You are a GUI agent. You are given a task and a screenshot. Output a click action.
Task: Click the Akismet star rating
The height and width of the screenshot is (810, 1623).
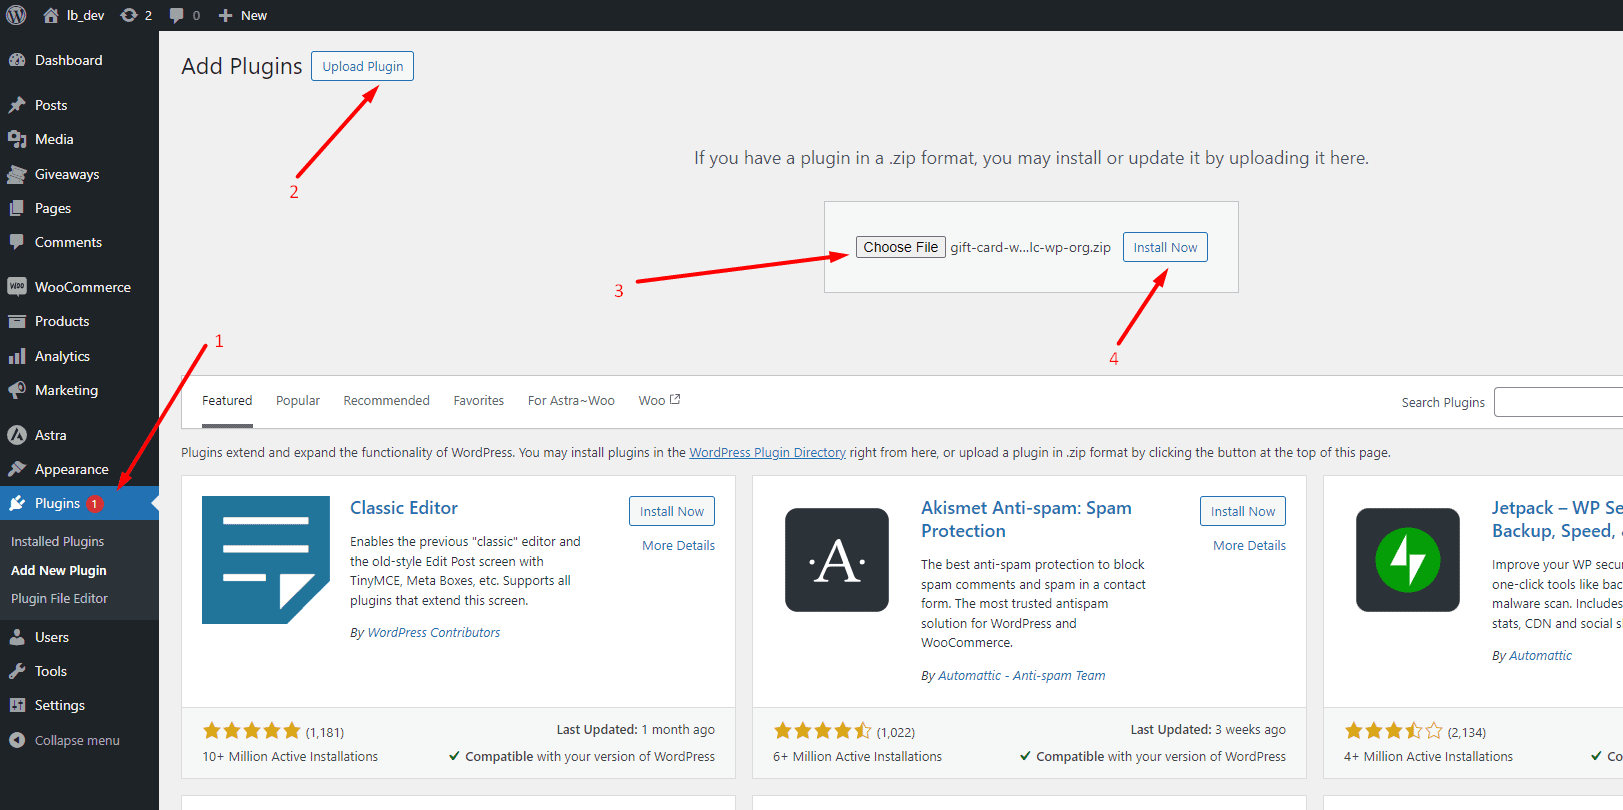click(x=822, y=731)
